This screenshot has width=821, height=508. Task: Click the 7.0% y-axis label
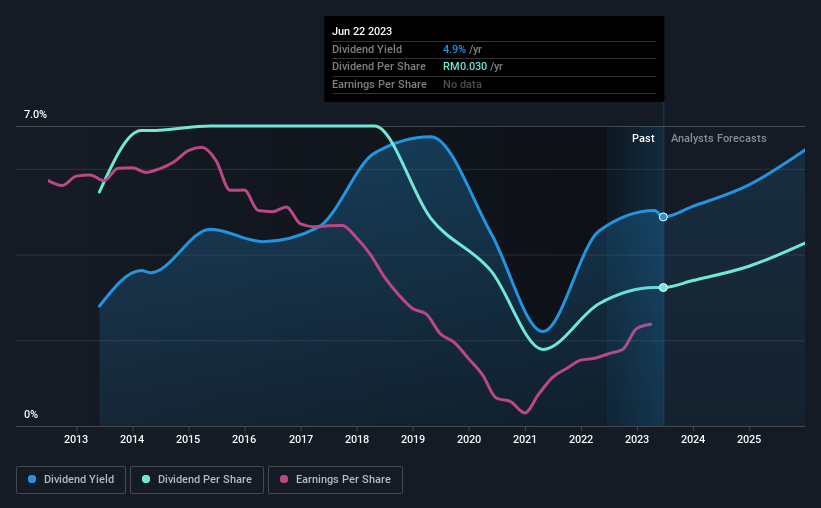click(35, 114)
